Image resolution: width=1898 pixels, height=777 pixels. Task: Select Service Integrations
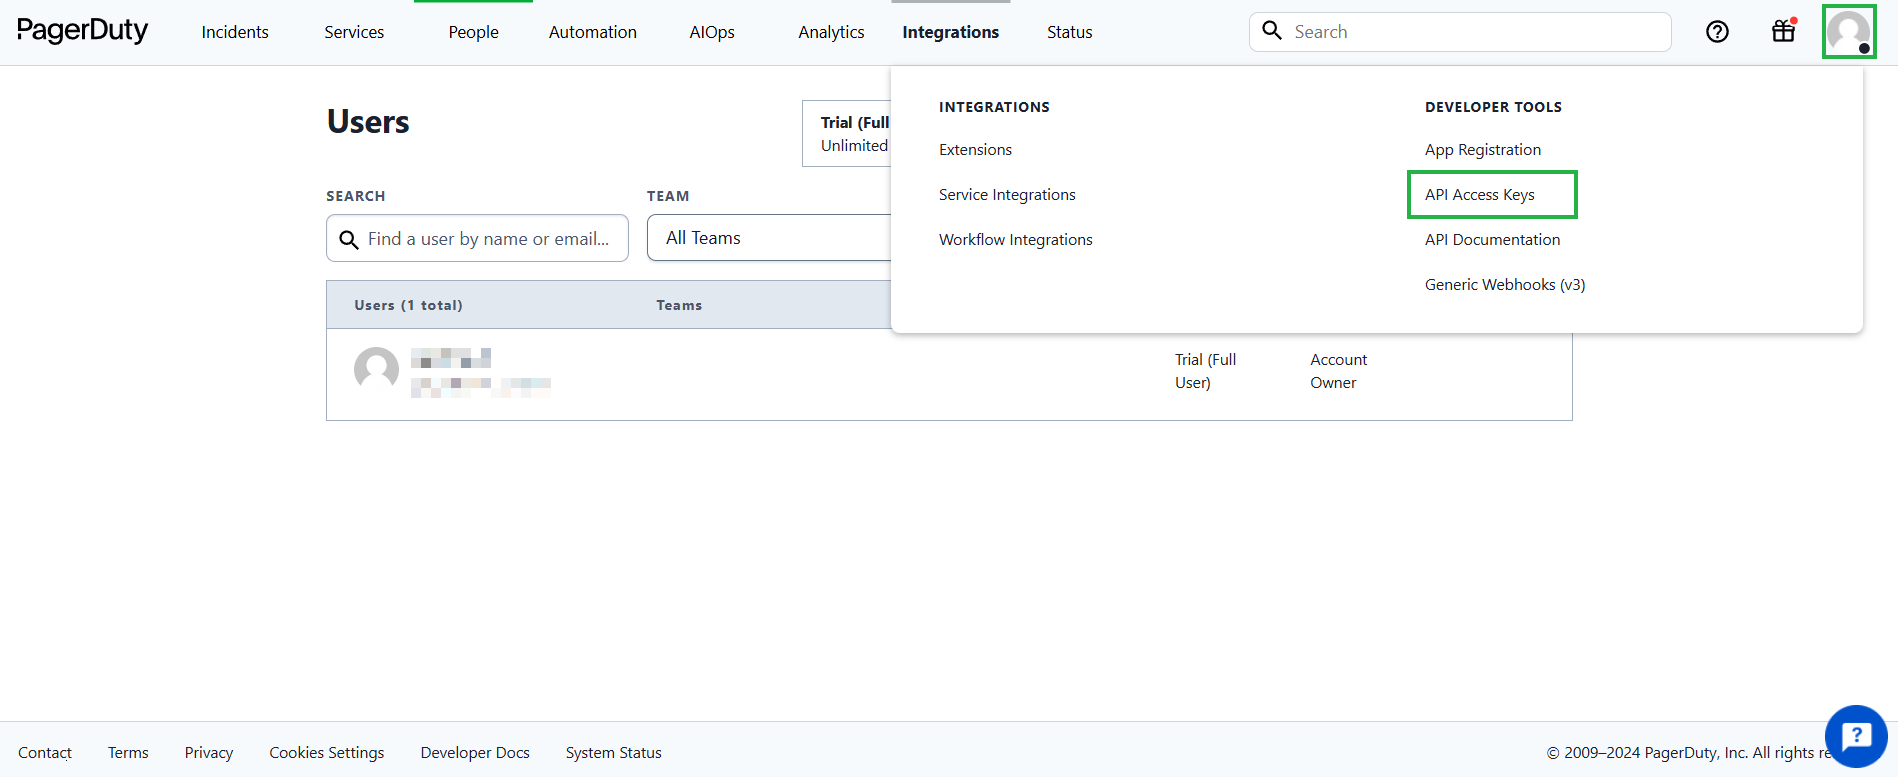pos(1007,195)
